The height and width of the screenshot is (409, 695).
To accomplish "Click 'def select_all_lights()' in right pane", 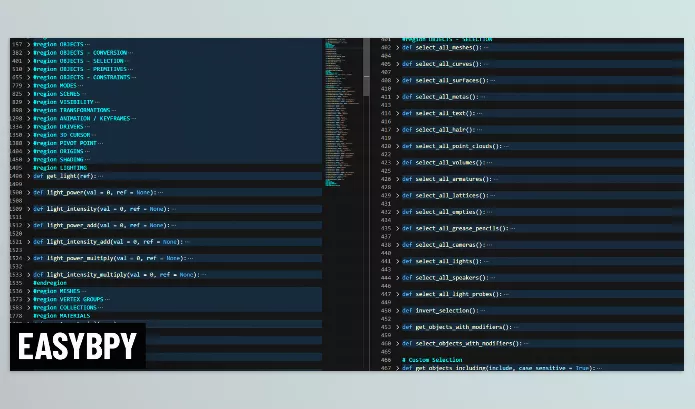I will pyautogui.click(x=441, y=261).
